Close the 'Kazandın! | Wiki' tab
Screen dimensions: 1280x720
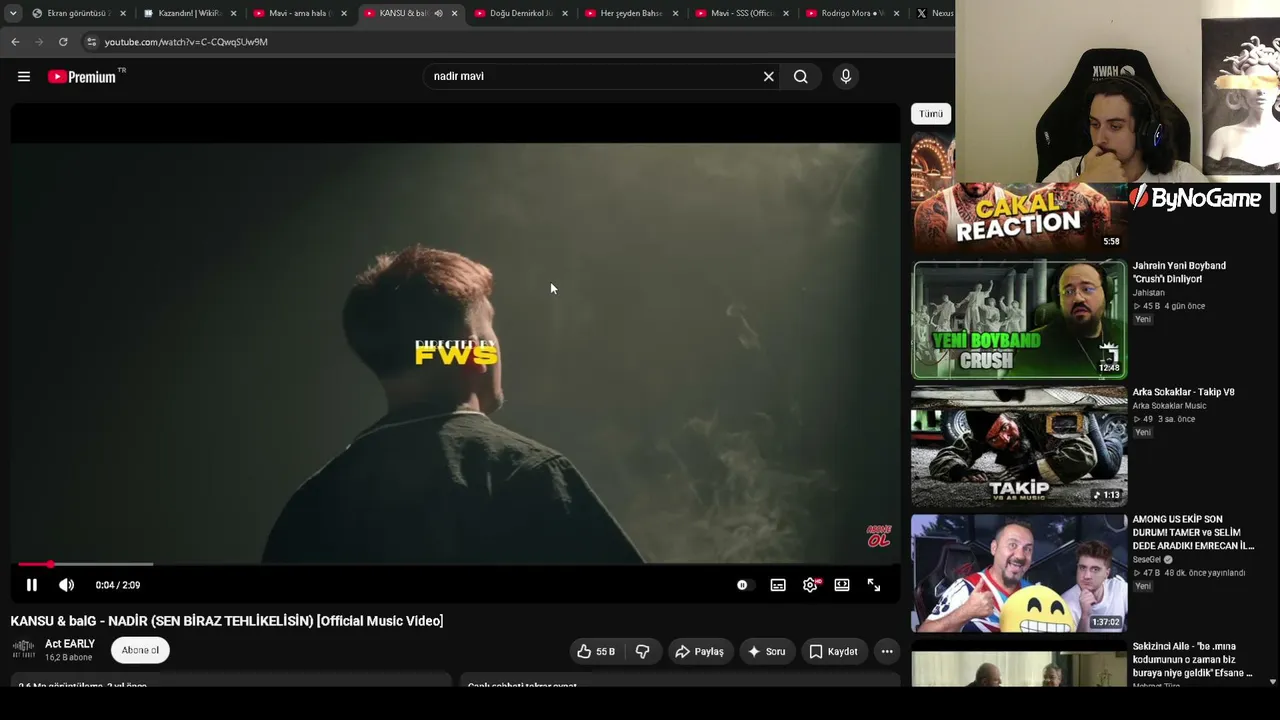233,13
